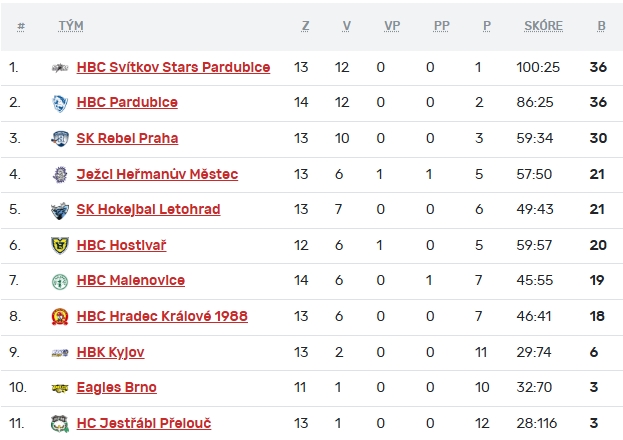Click the HBC Hostivař team logo
Image resolution: width=623 pixels, height=440 pixels.
60,246
